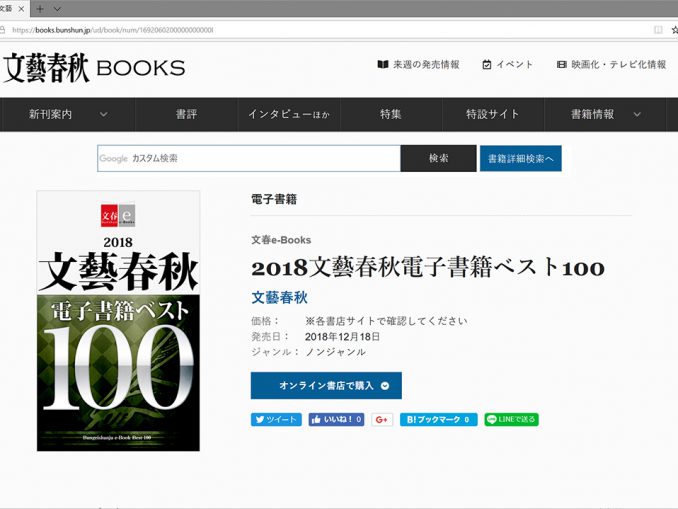The width and height of the screenshot is (678, 509).
Task: Close the current browser tab
Action: click(21, 9)
